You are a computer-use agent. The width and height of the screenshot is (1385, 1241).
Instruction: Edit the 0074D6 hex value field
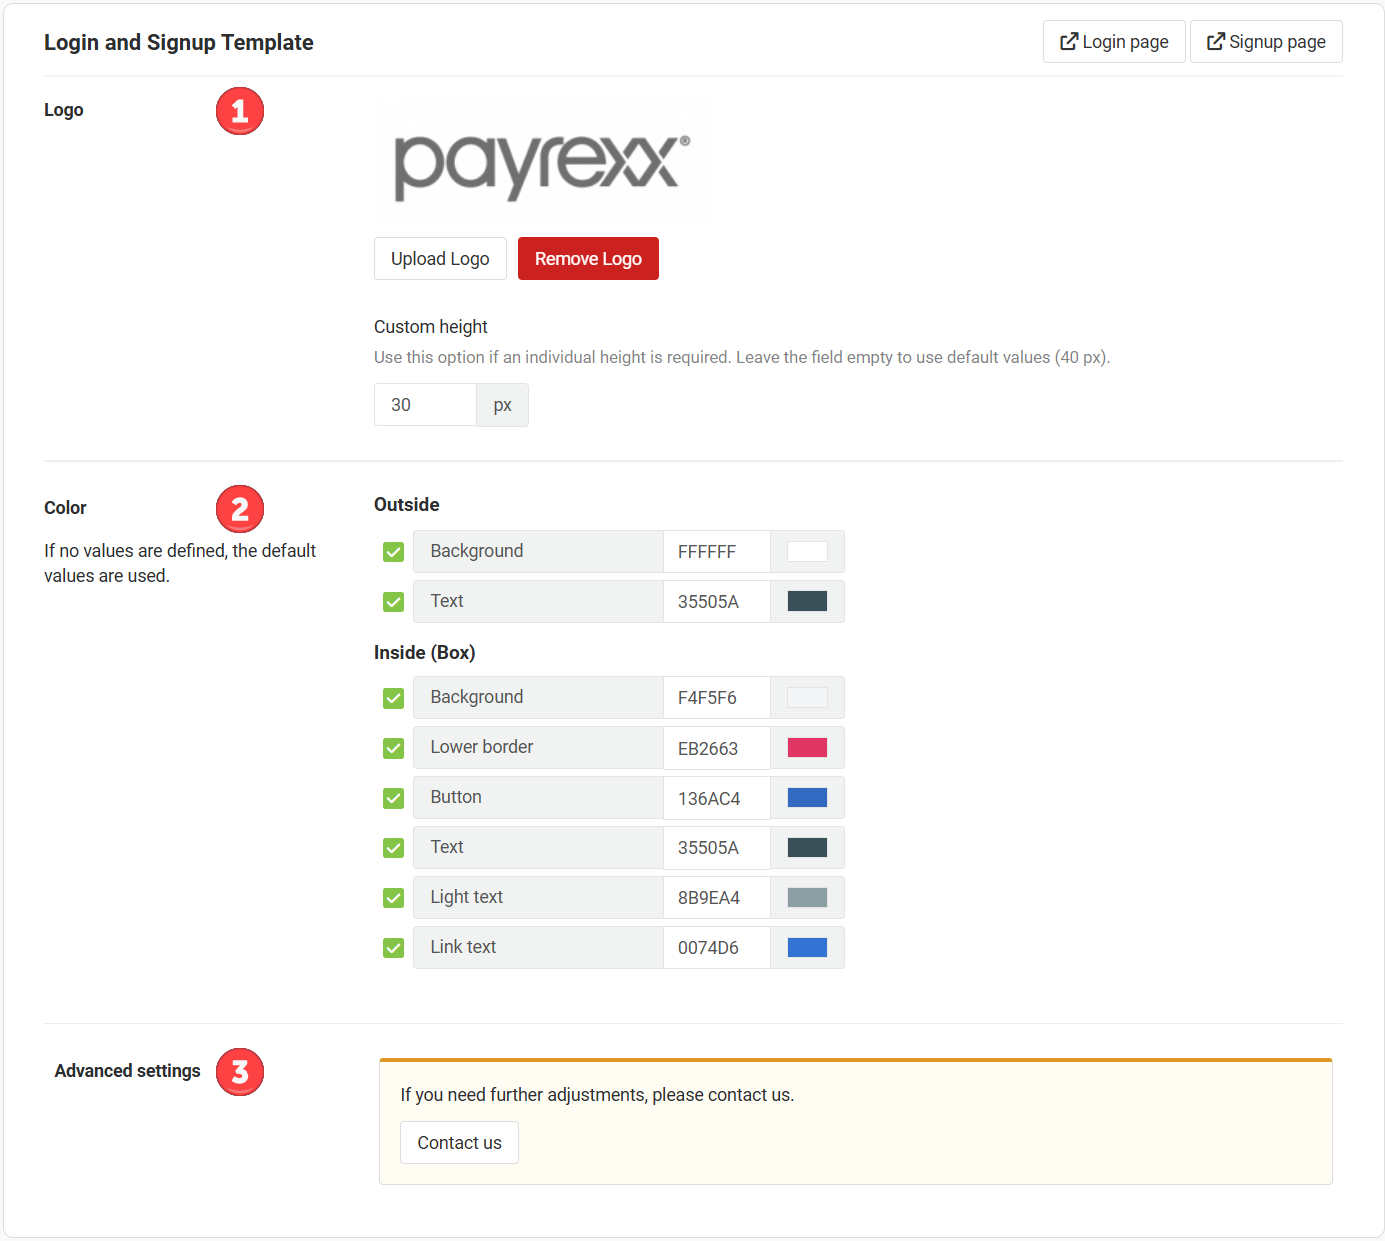[717, 948]
